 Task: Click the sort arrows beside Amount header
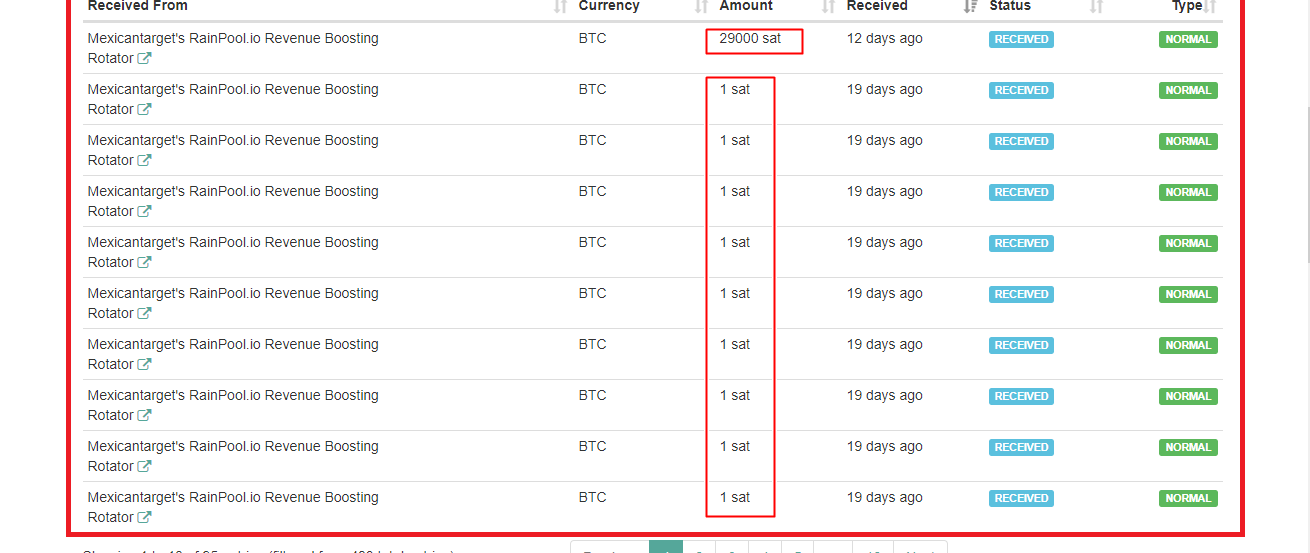pyautogui.click(x=828, y=6)
